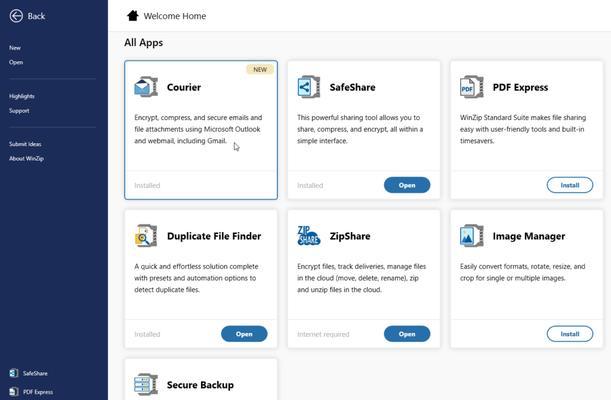Click the SafeShare card title

pos(352,87)
